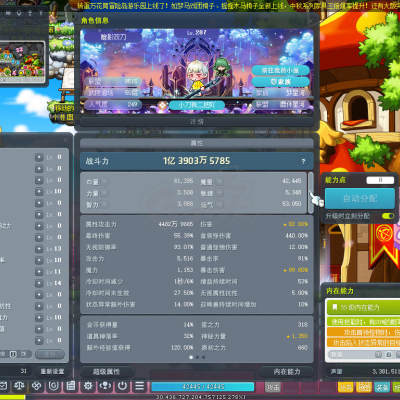Expand the 详情 details bar
Screen dimensions: 400x400
pyautogui.click(x=197, y=122)
